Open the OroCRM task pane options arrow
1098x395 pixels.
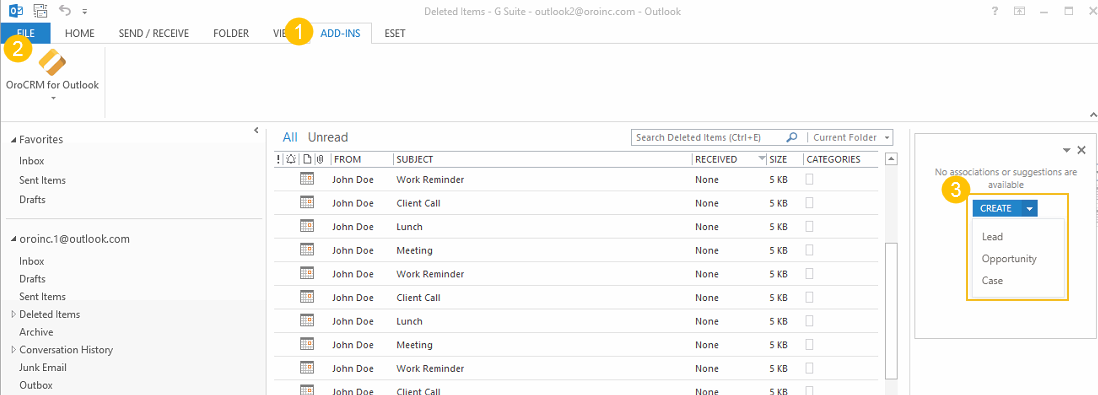pyautogui.click(x=1066, y=150)
